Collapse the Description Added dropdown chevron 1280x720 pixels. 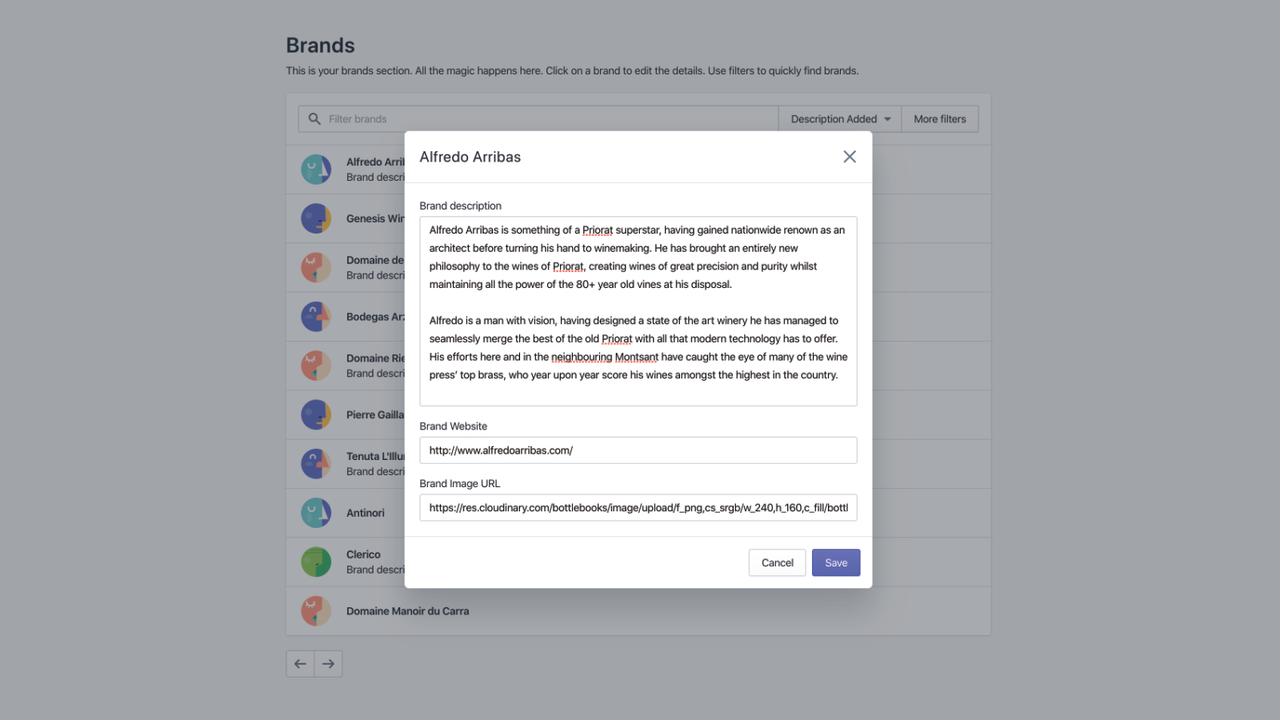pos(887,118)
